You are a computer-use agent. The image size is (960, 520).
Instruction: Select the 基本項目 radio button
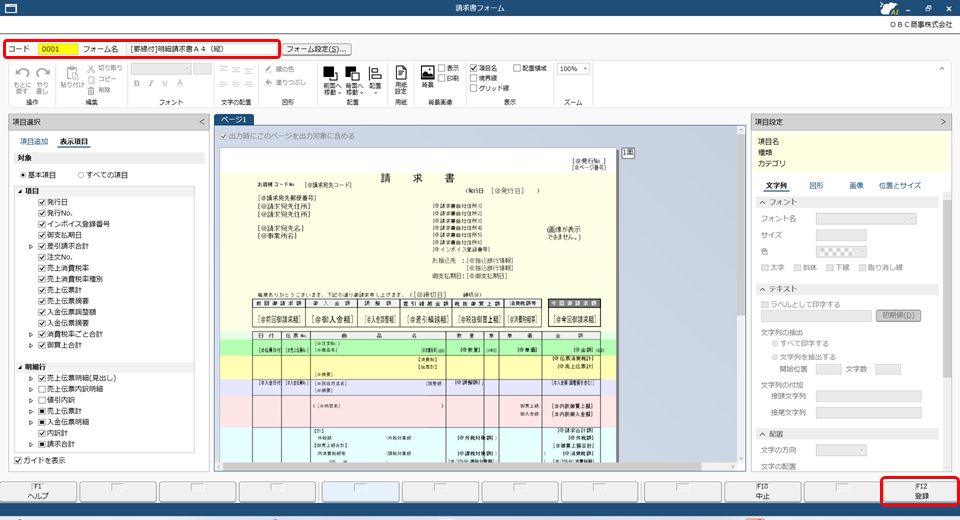point(23,175)
